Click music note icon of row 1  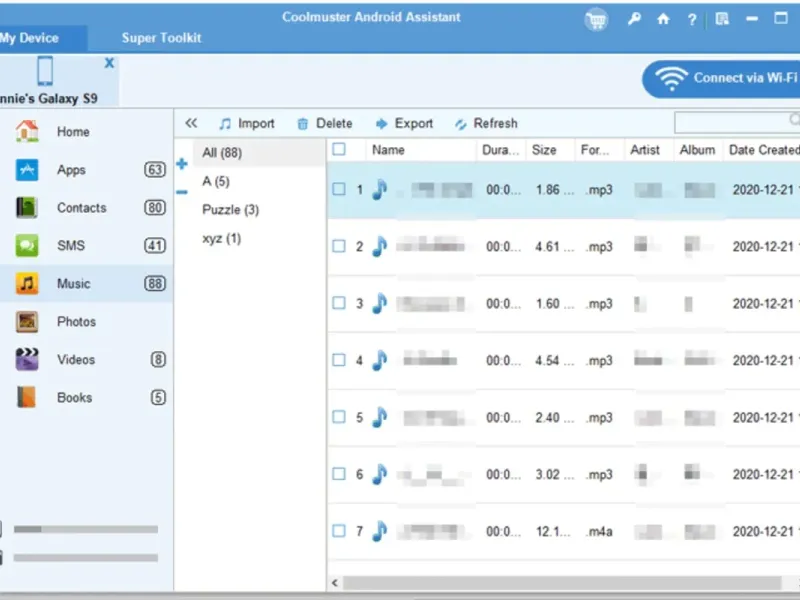coord(379,190)
